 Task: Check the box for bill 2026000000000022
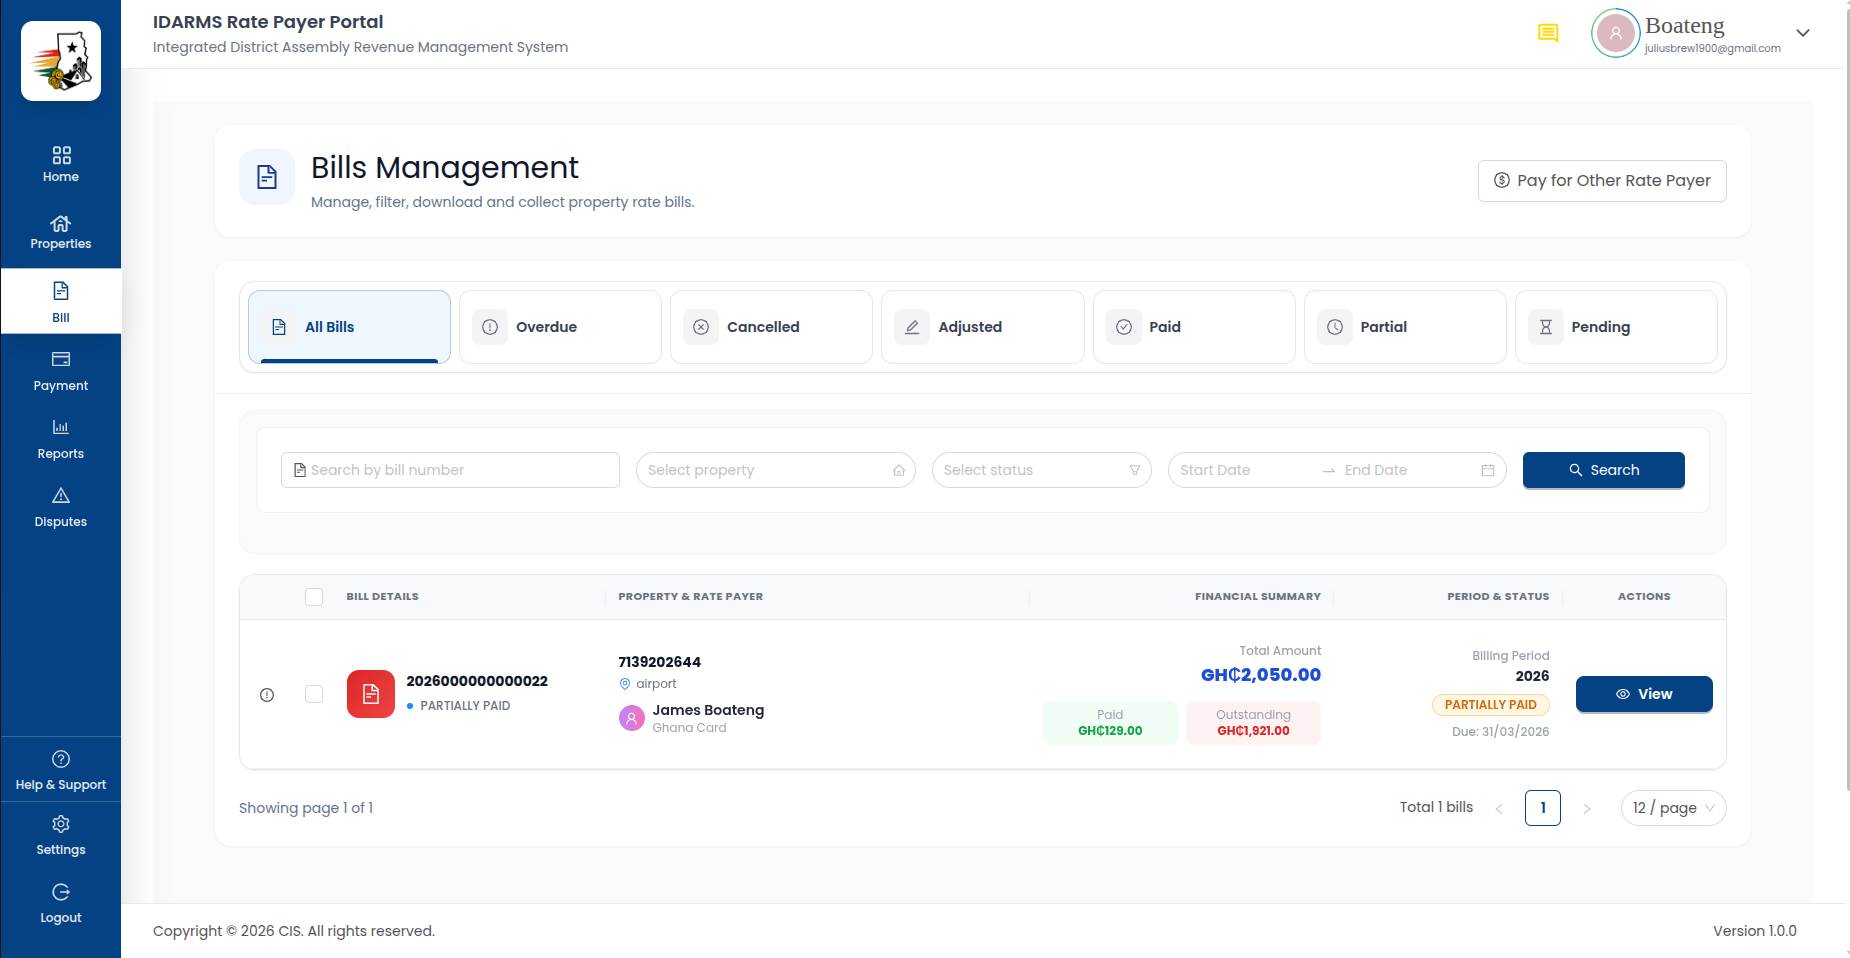click(314, 694)
